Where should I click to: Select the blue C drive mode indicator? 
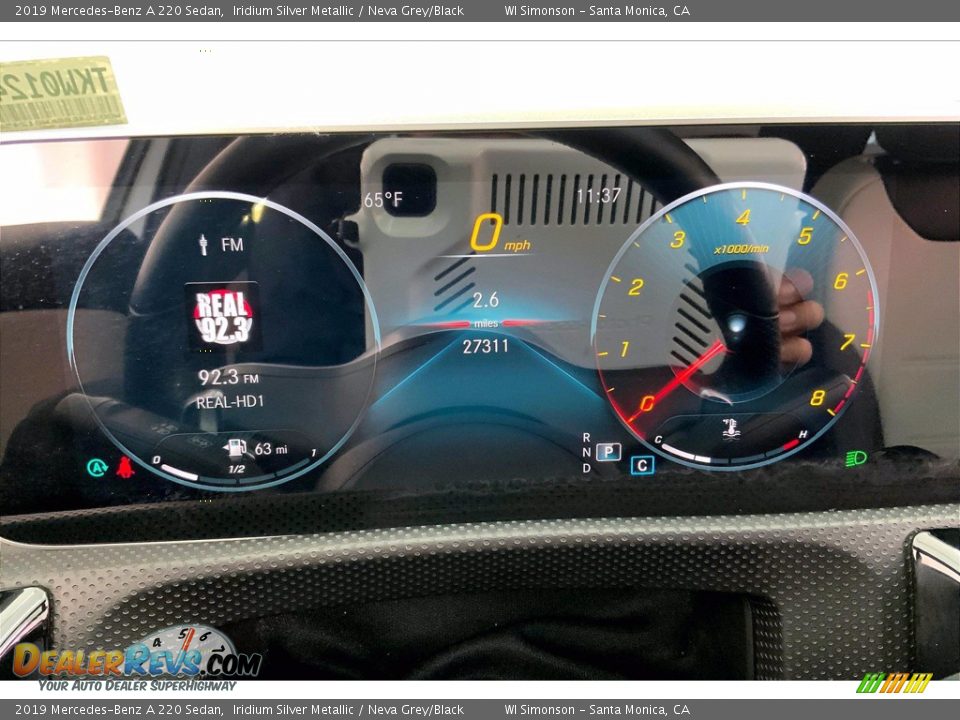click(642, 465)
